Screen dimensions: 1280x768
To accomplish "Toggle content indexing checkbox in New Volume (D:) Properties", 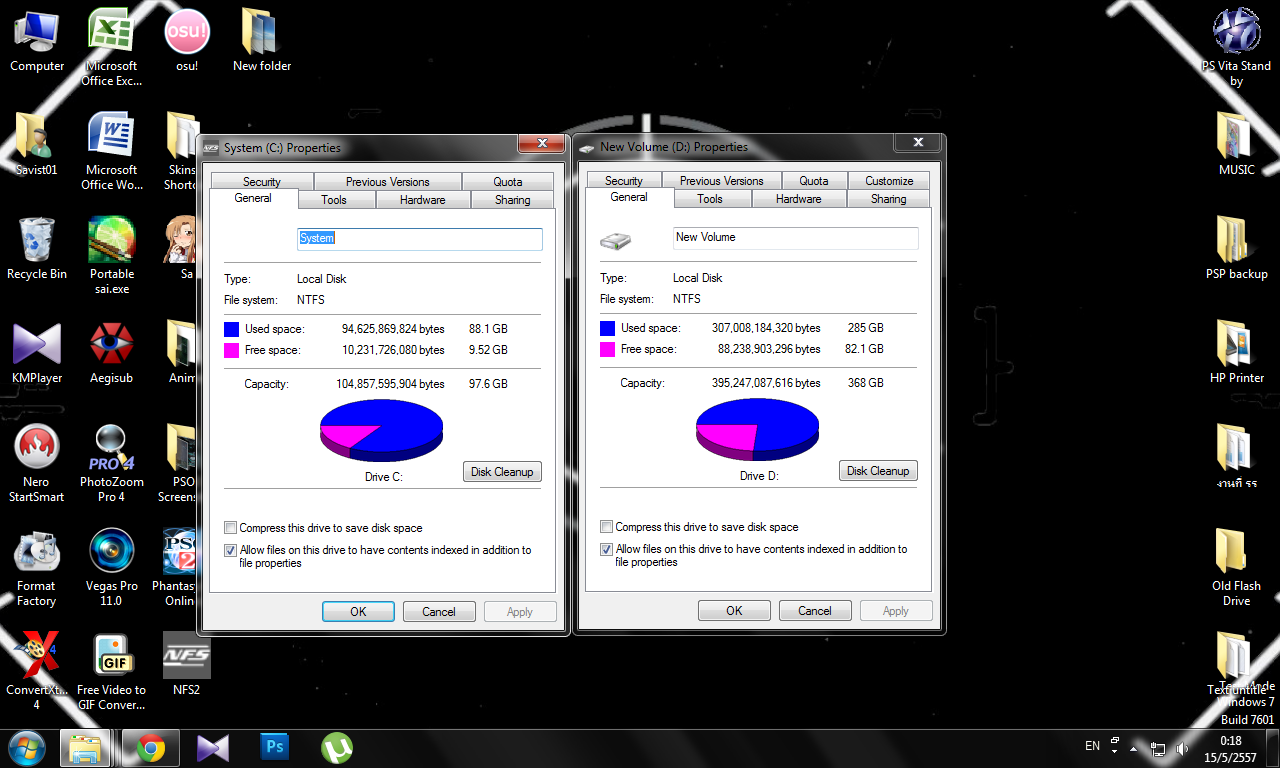I will coord(607,549).
